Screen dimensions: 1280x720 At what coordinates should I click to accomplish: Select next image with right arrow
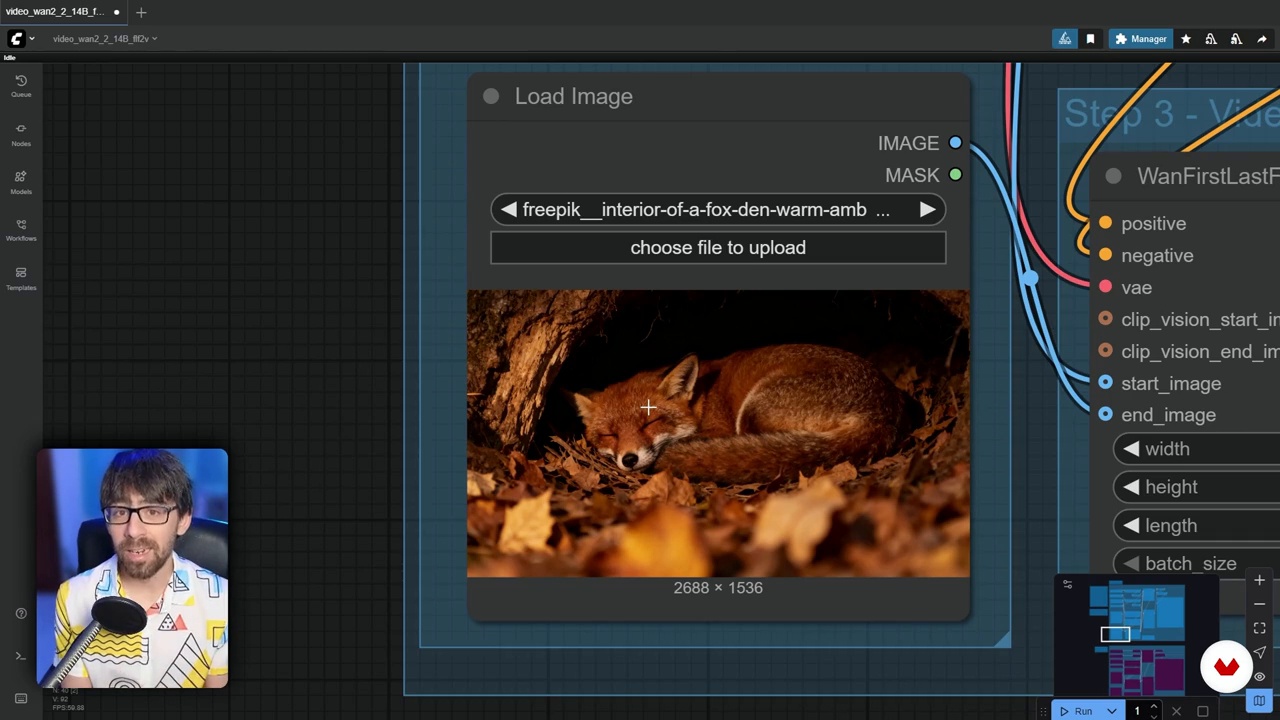tap(927, 210)
